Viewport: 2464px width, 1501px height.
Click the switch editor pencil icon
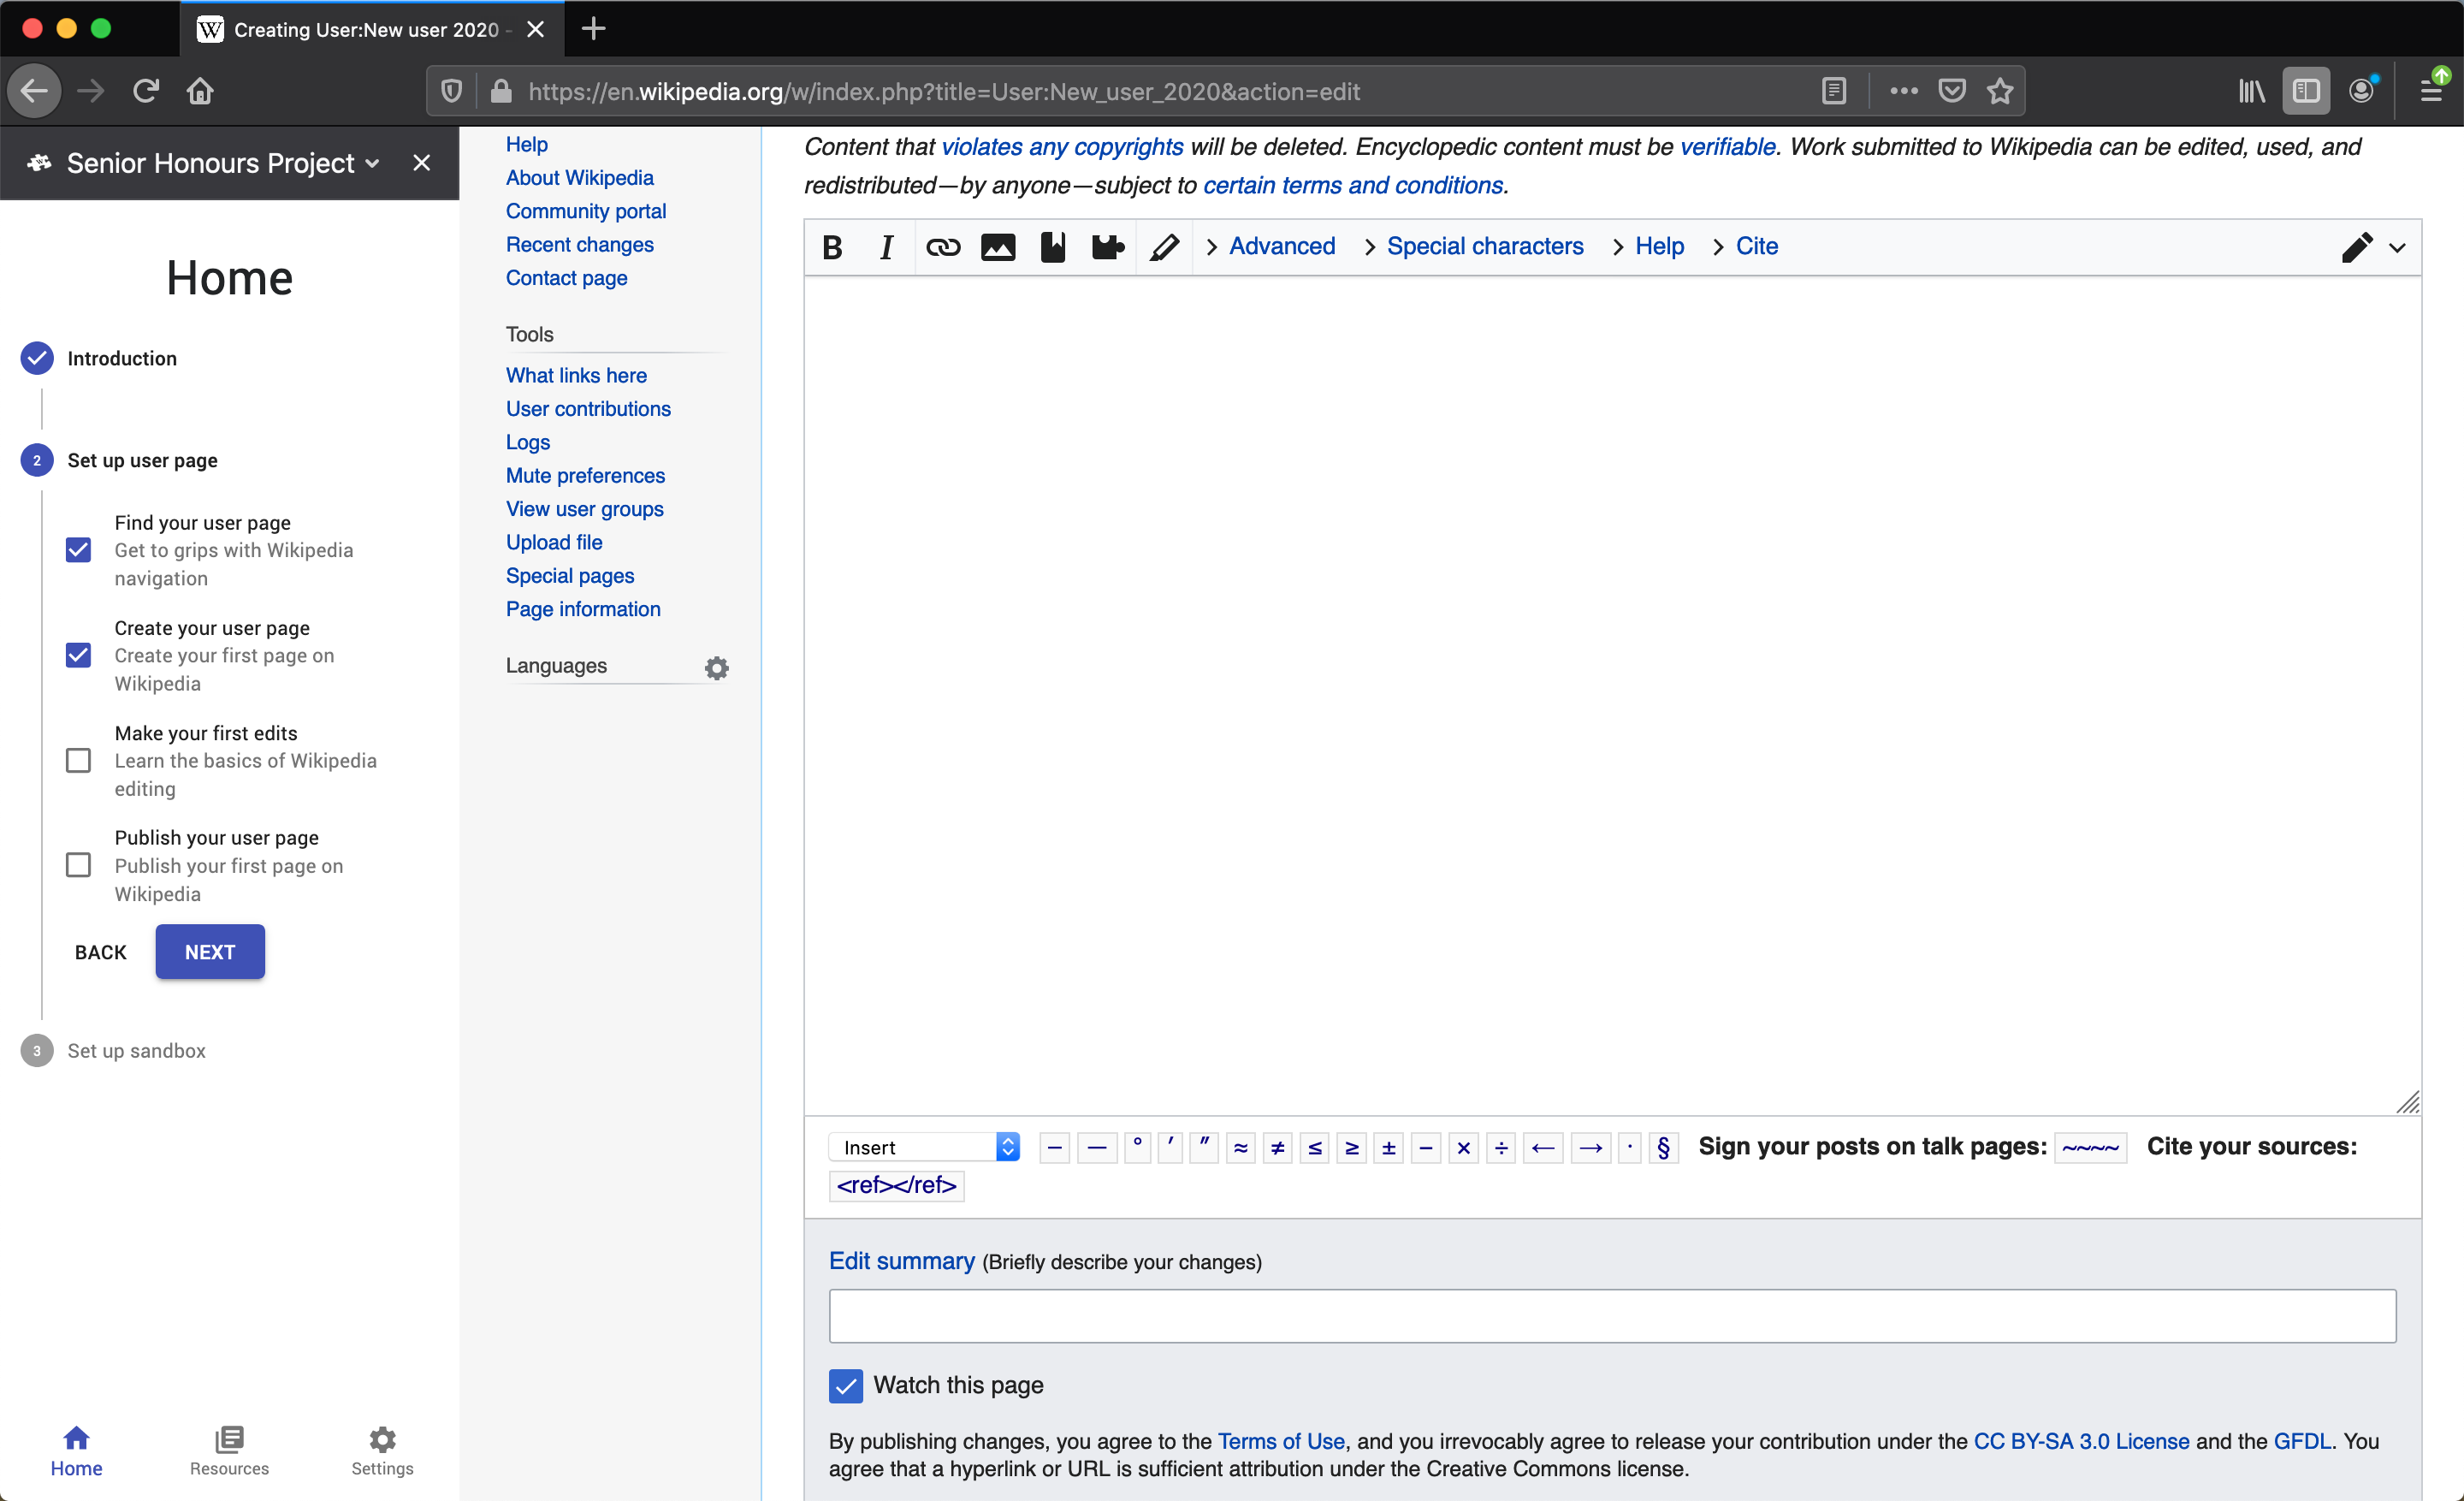(x=2356, y=247)
